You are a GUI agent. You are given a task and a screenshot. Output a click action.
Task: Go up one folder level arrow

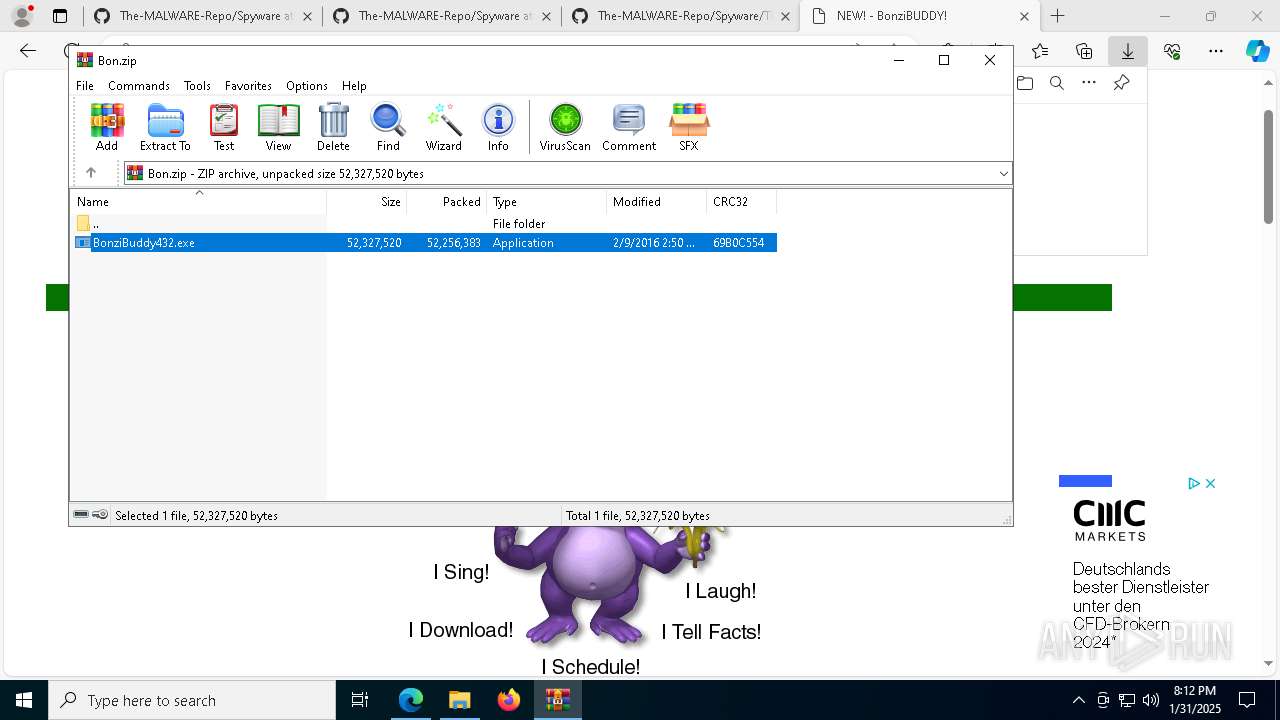coord(91,173)
